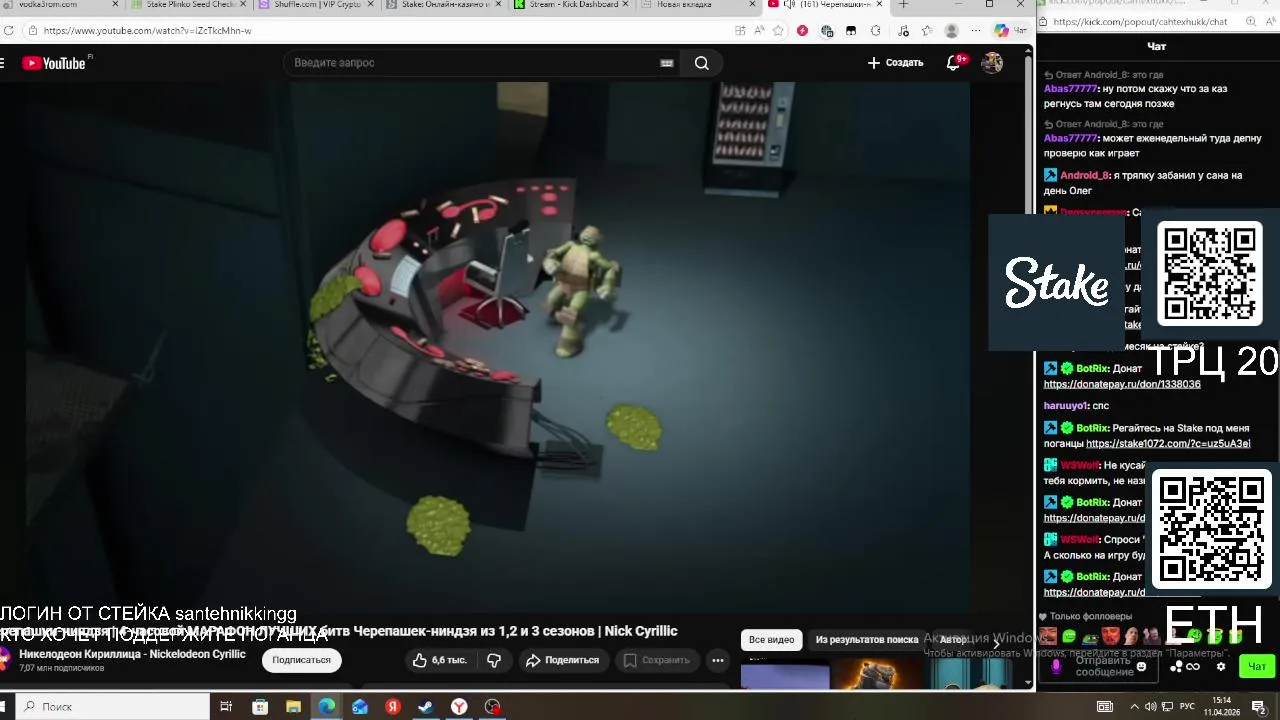Open the YouTube guide hamburger menu
The width and height of the screenshot is (1280, 720).
(3, 63)
